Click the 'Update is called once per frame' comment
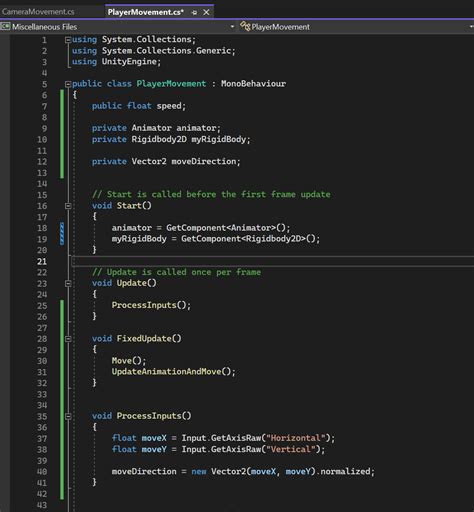 point(176,272)
